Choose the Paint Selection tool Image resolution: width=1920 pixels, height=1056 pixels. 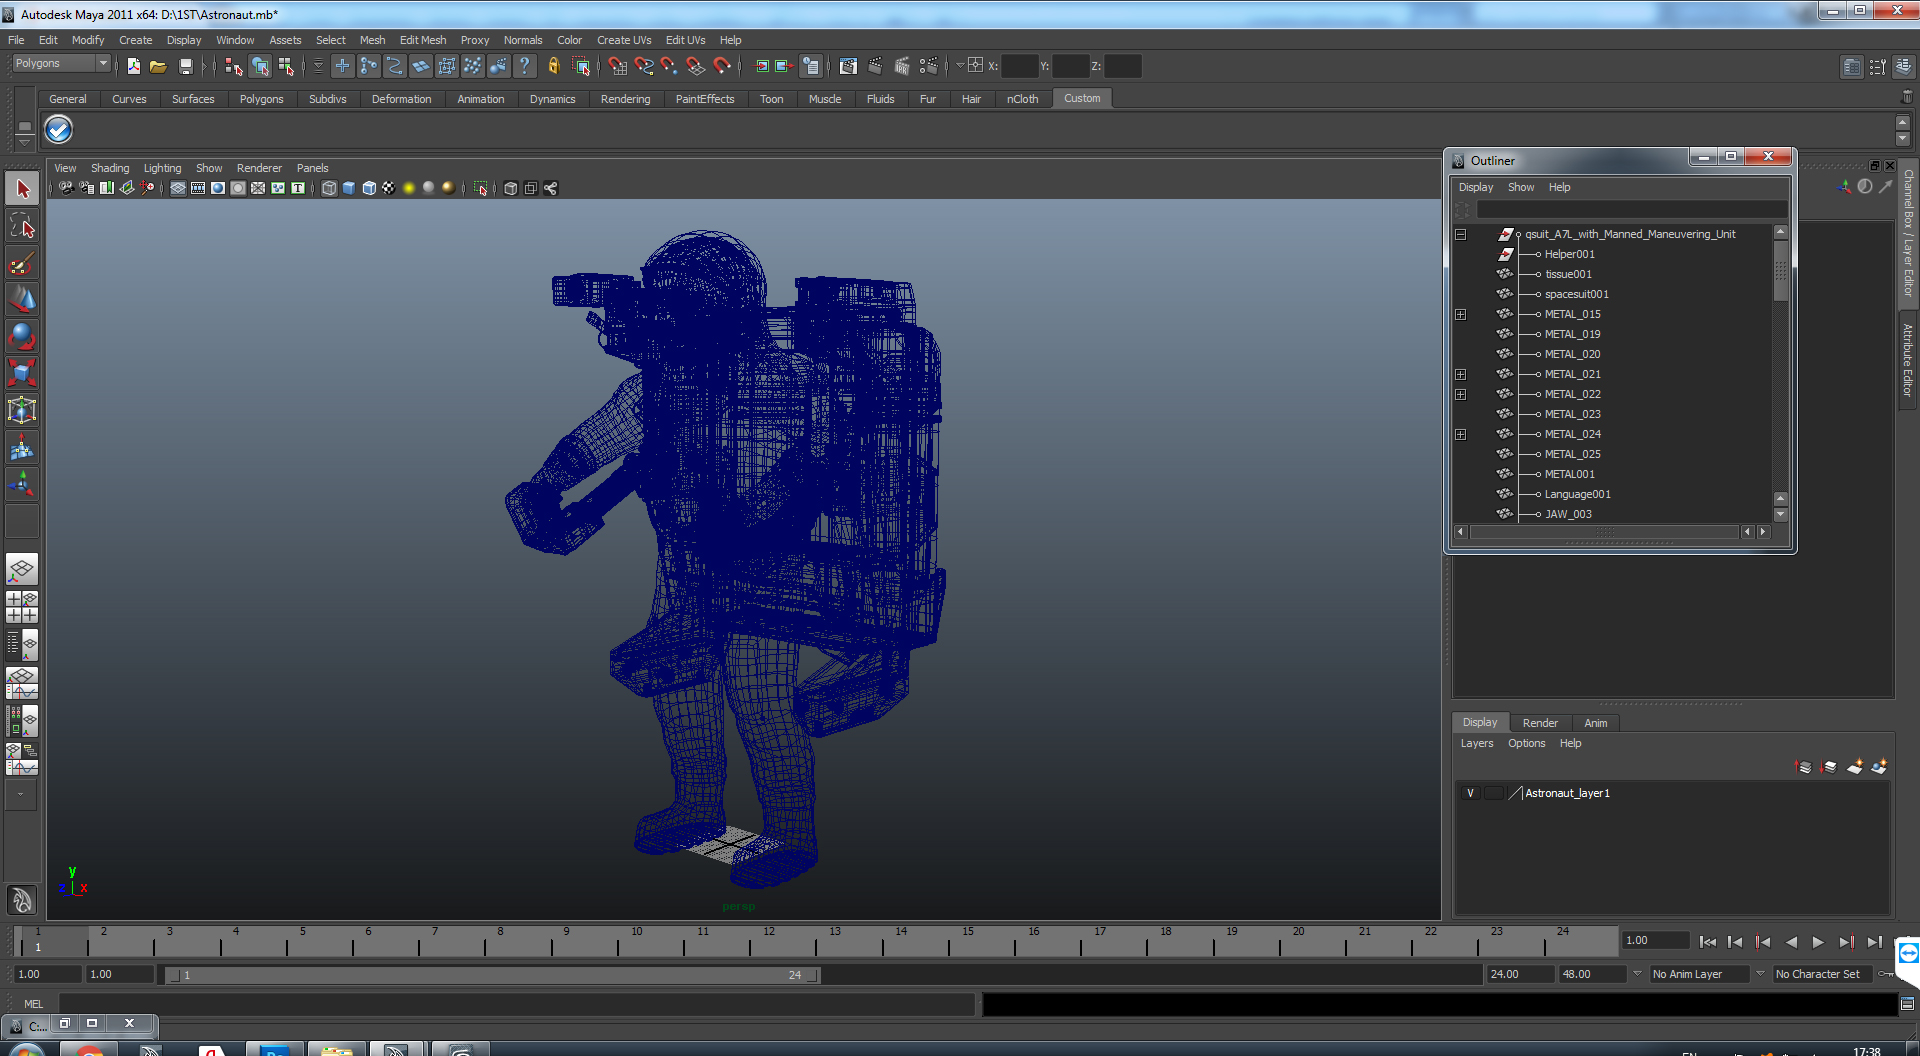tap(22, 263)
